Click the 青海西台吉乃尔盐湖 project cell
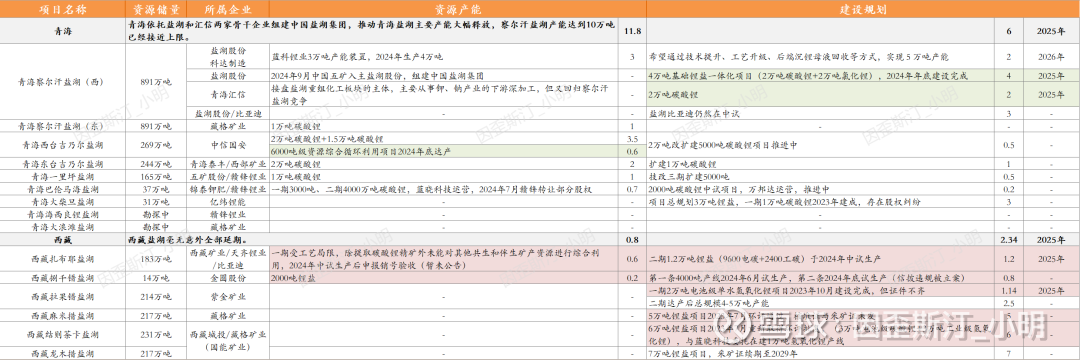The height and width of the screenshot is (360, 1080). pyautogui.click(x=63, y=145)
